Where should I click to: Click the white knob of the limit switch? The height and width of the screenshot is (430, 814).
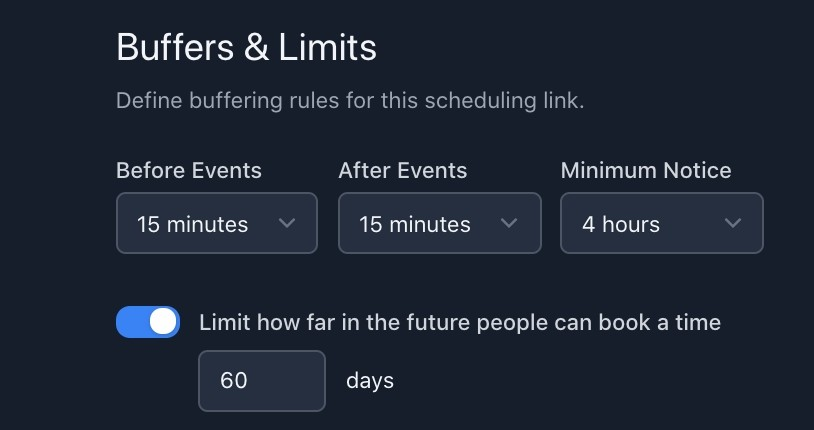164,322
